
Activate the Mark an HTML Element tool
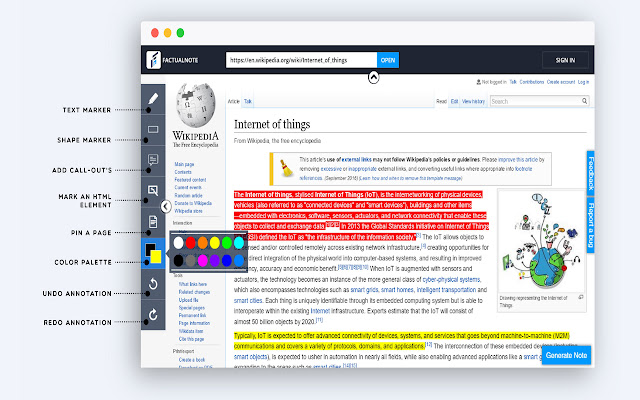click(153, 191)
